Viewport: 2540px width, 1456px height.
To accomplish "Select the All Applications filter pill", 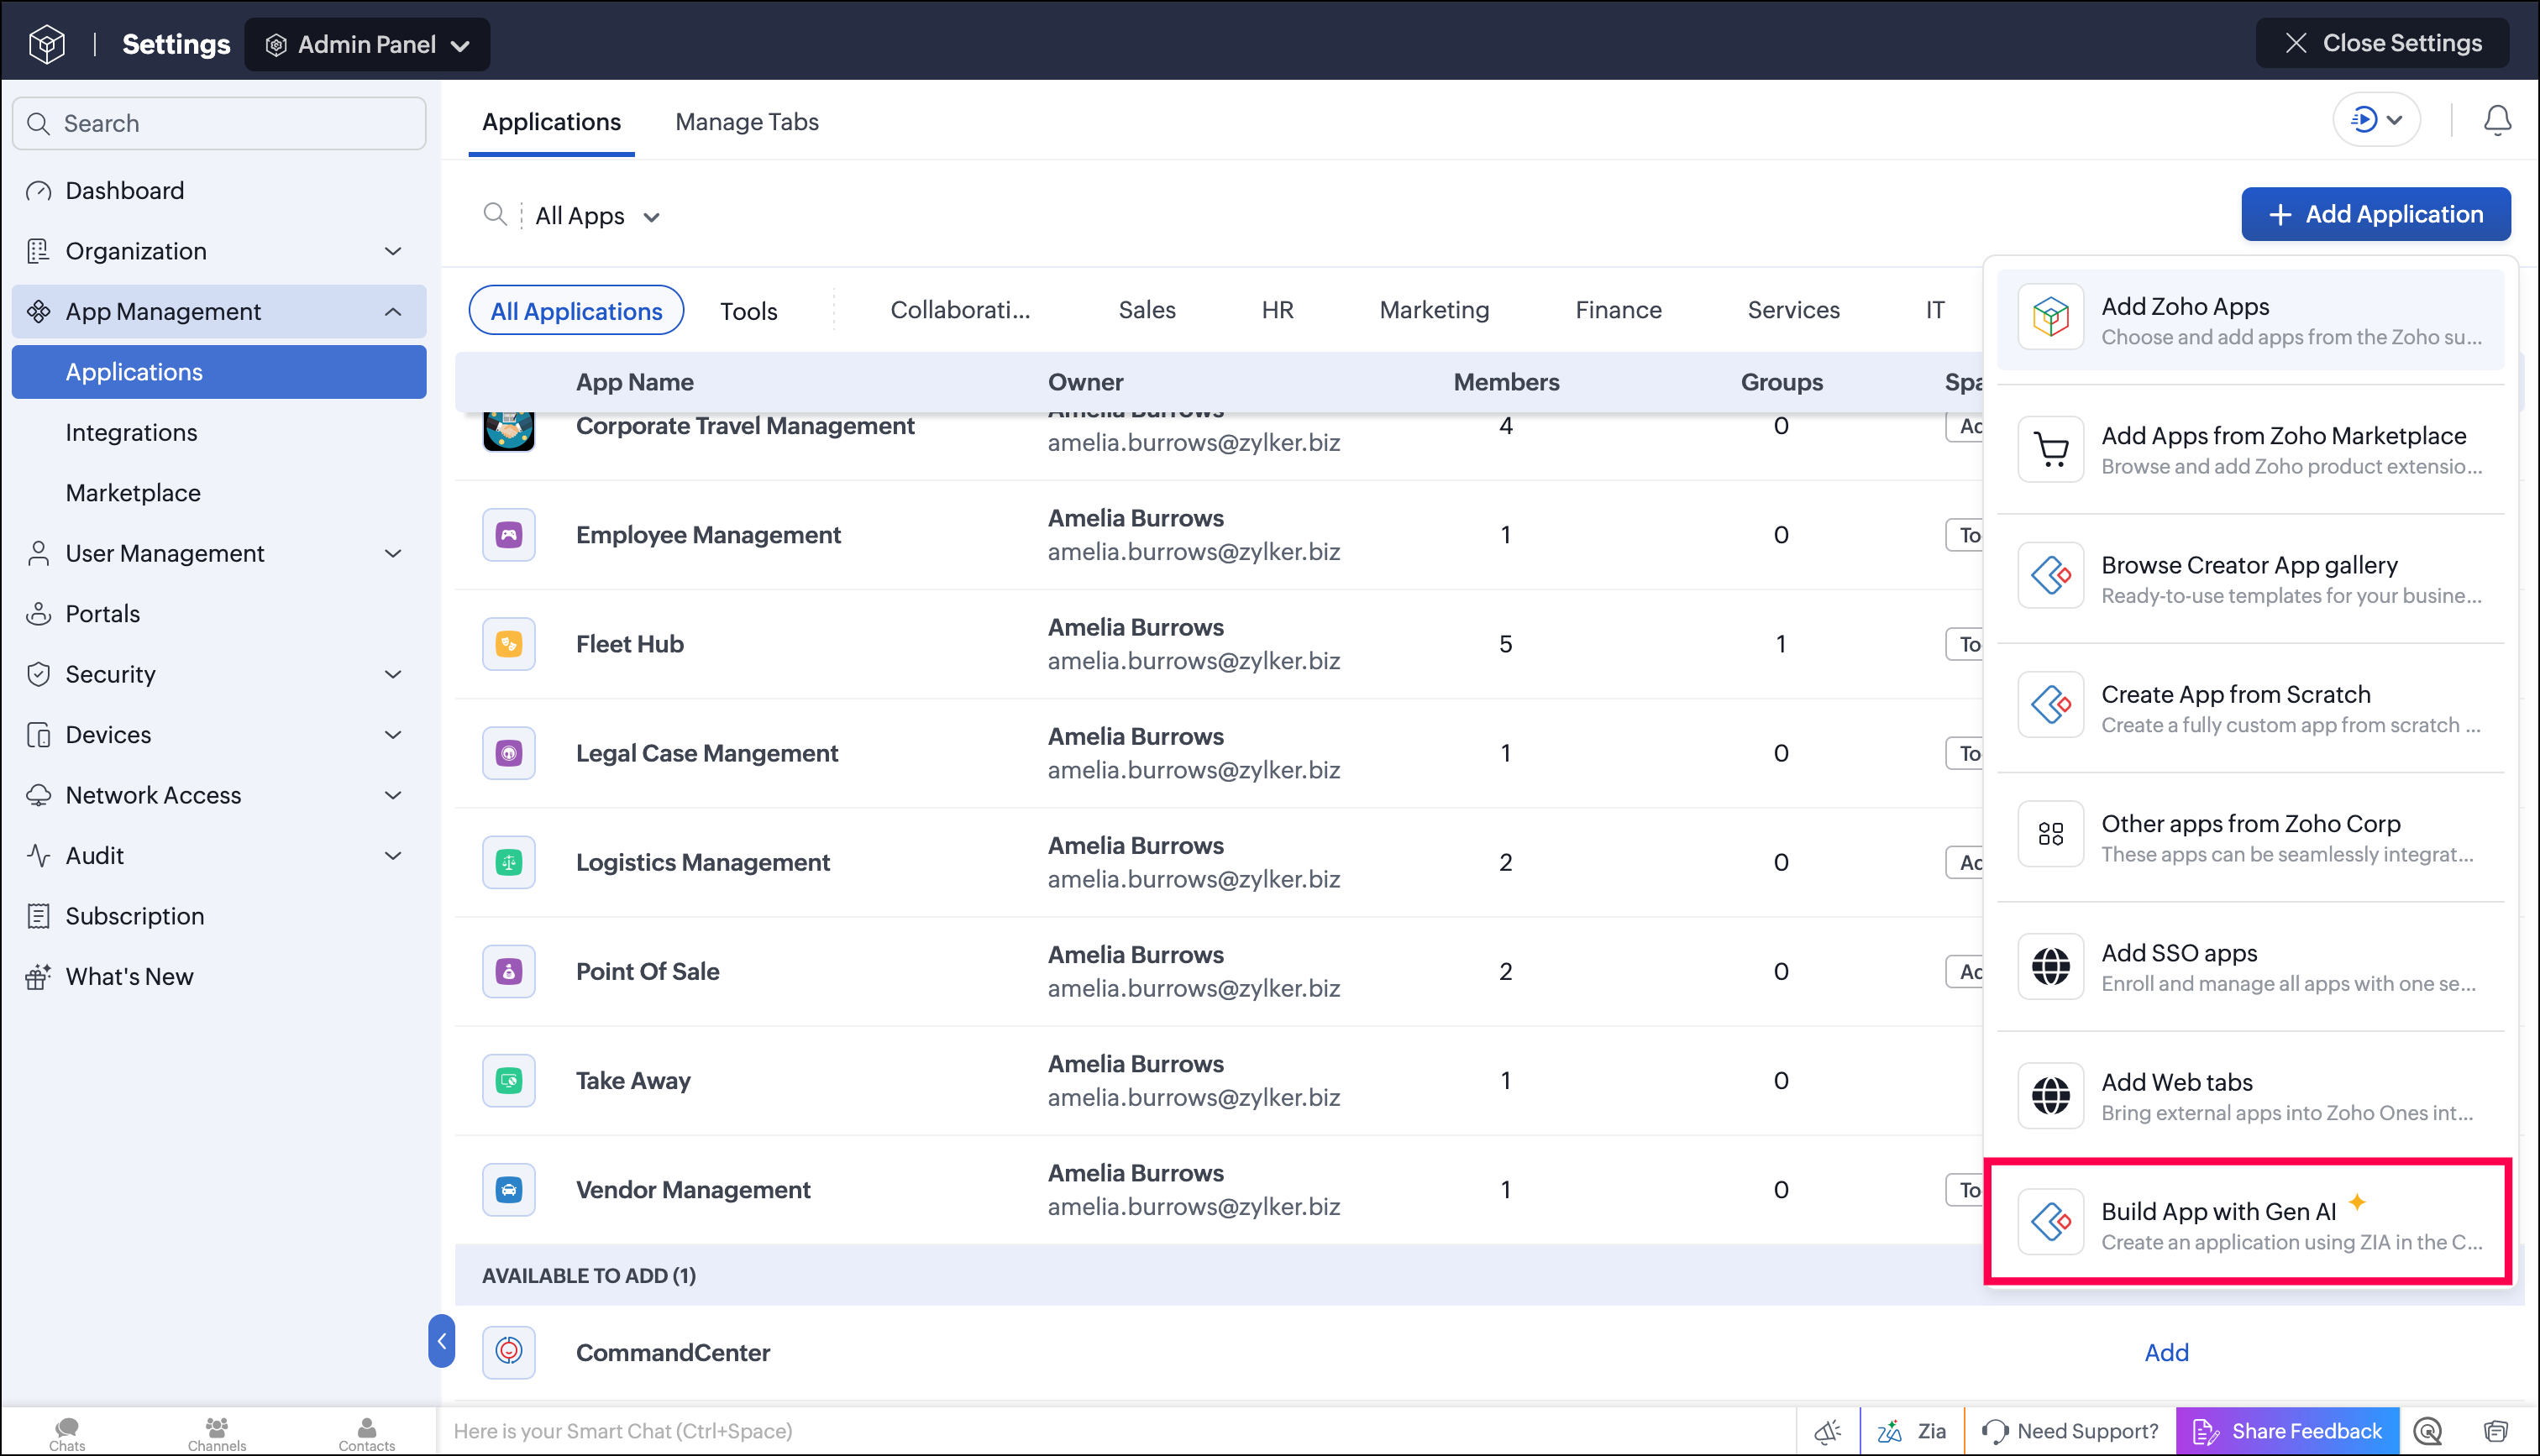I will (x=576, y=311).
